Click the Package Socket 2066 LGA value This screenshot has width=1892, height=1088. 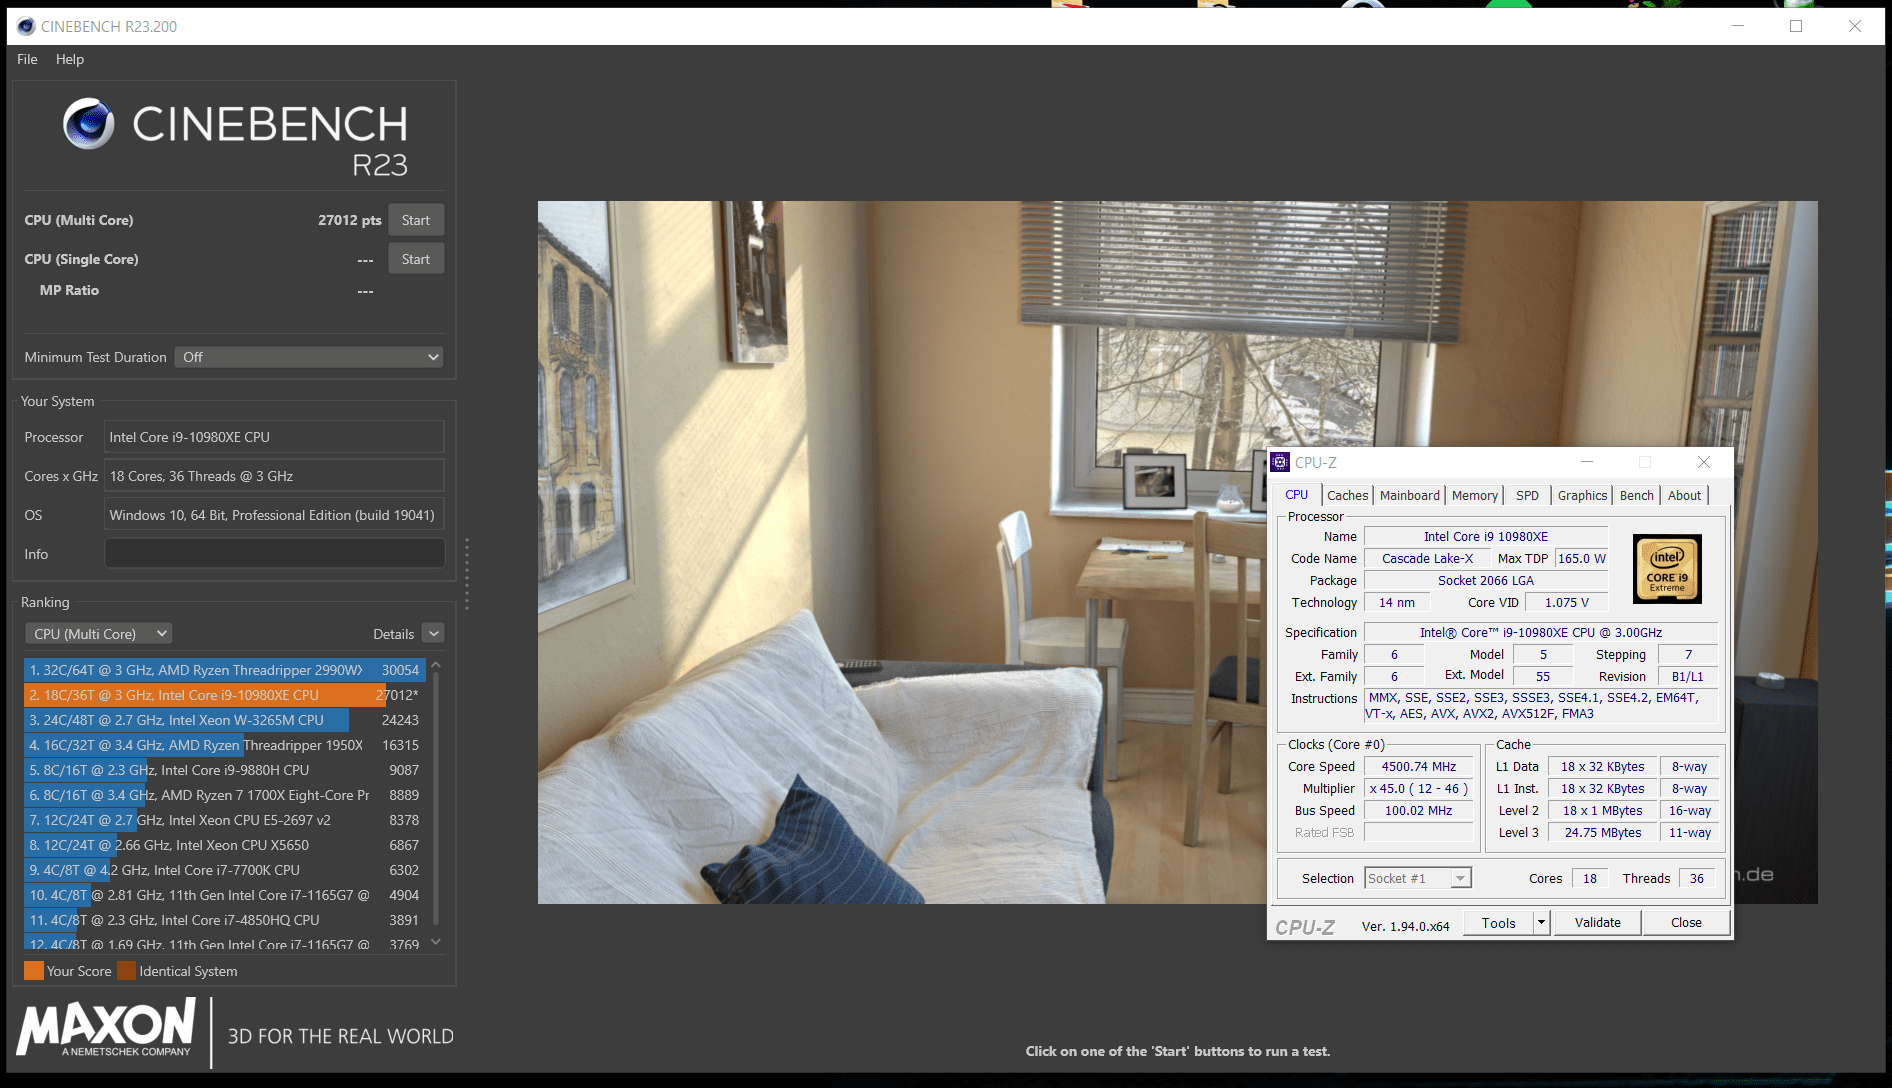coord(1486,581)
